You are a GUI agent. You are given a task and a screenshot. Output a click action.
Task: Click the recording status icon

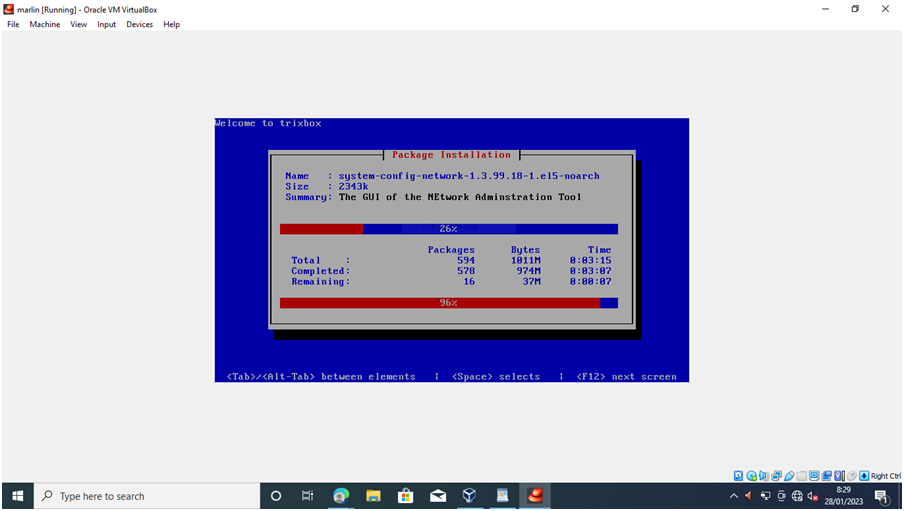click(x=827, y=476)
